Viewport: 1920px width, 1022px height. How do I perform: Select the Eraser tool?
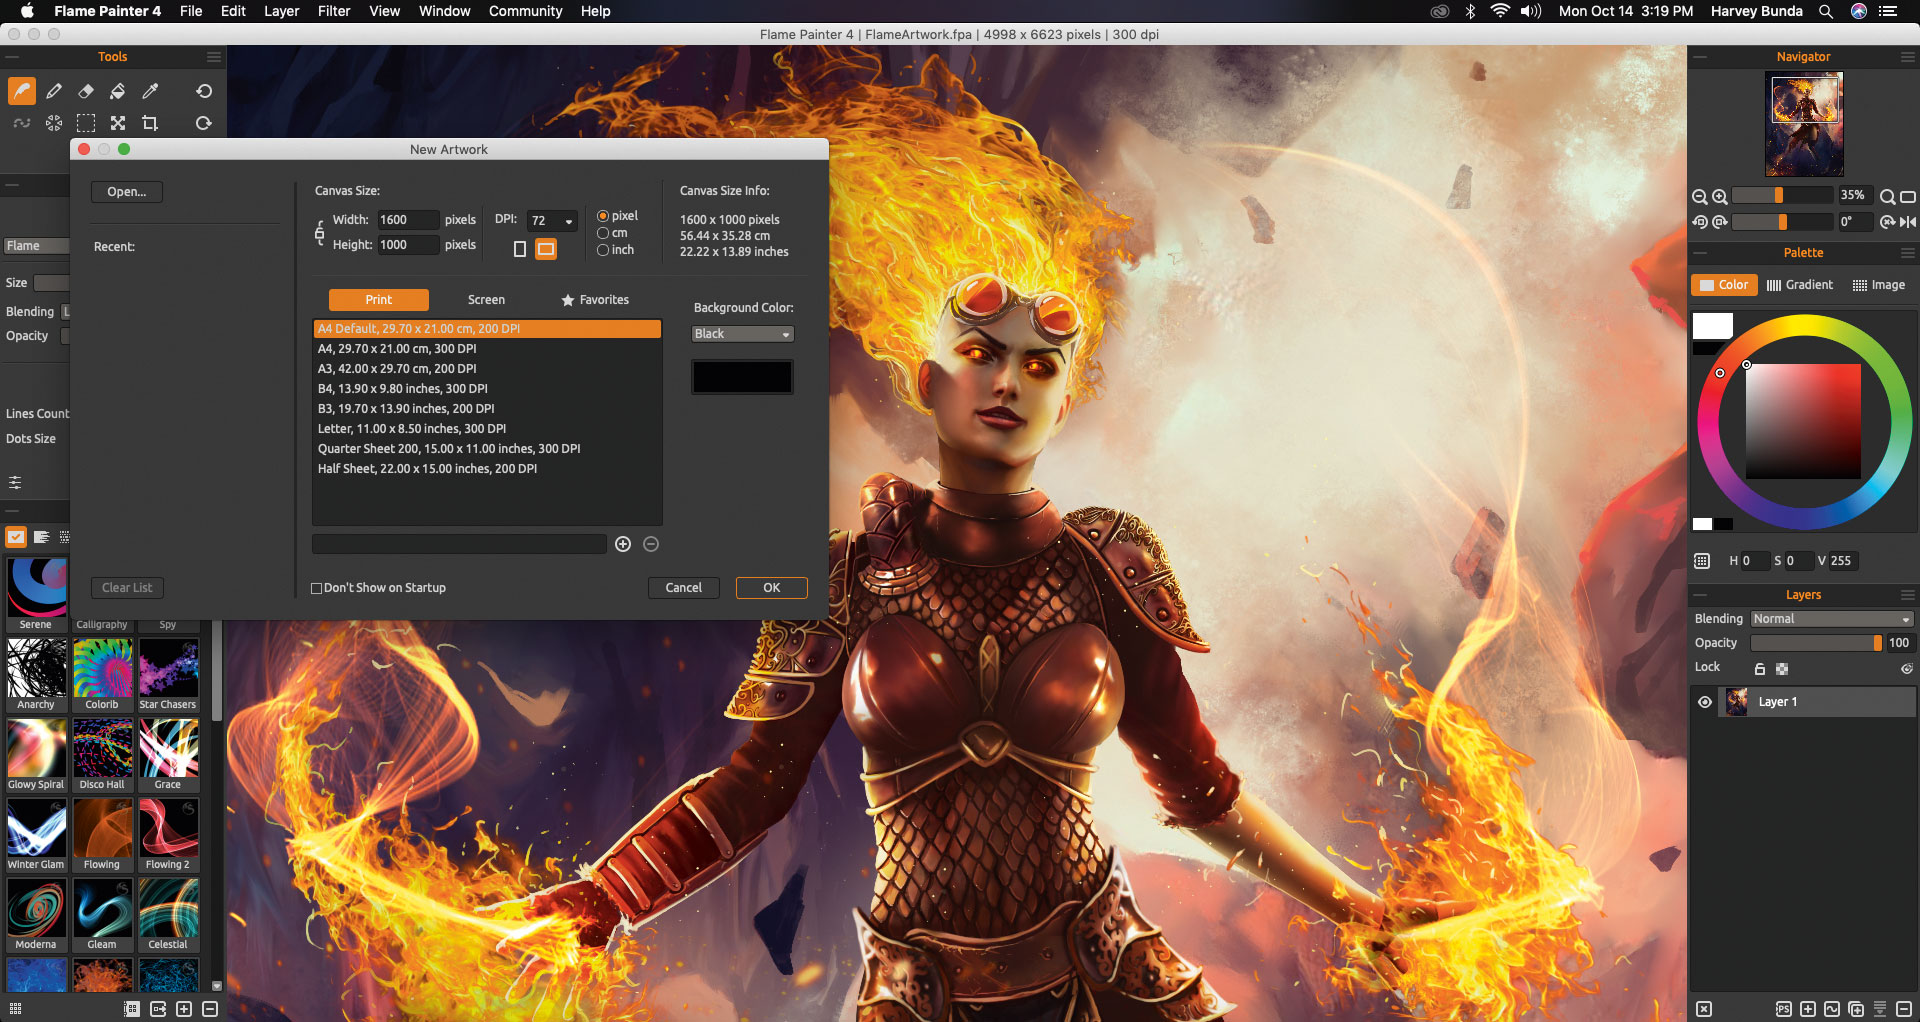pos(86,91)
